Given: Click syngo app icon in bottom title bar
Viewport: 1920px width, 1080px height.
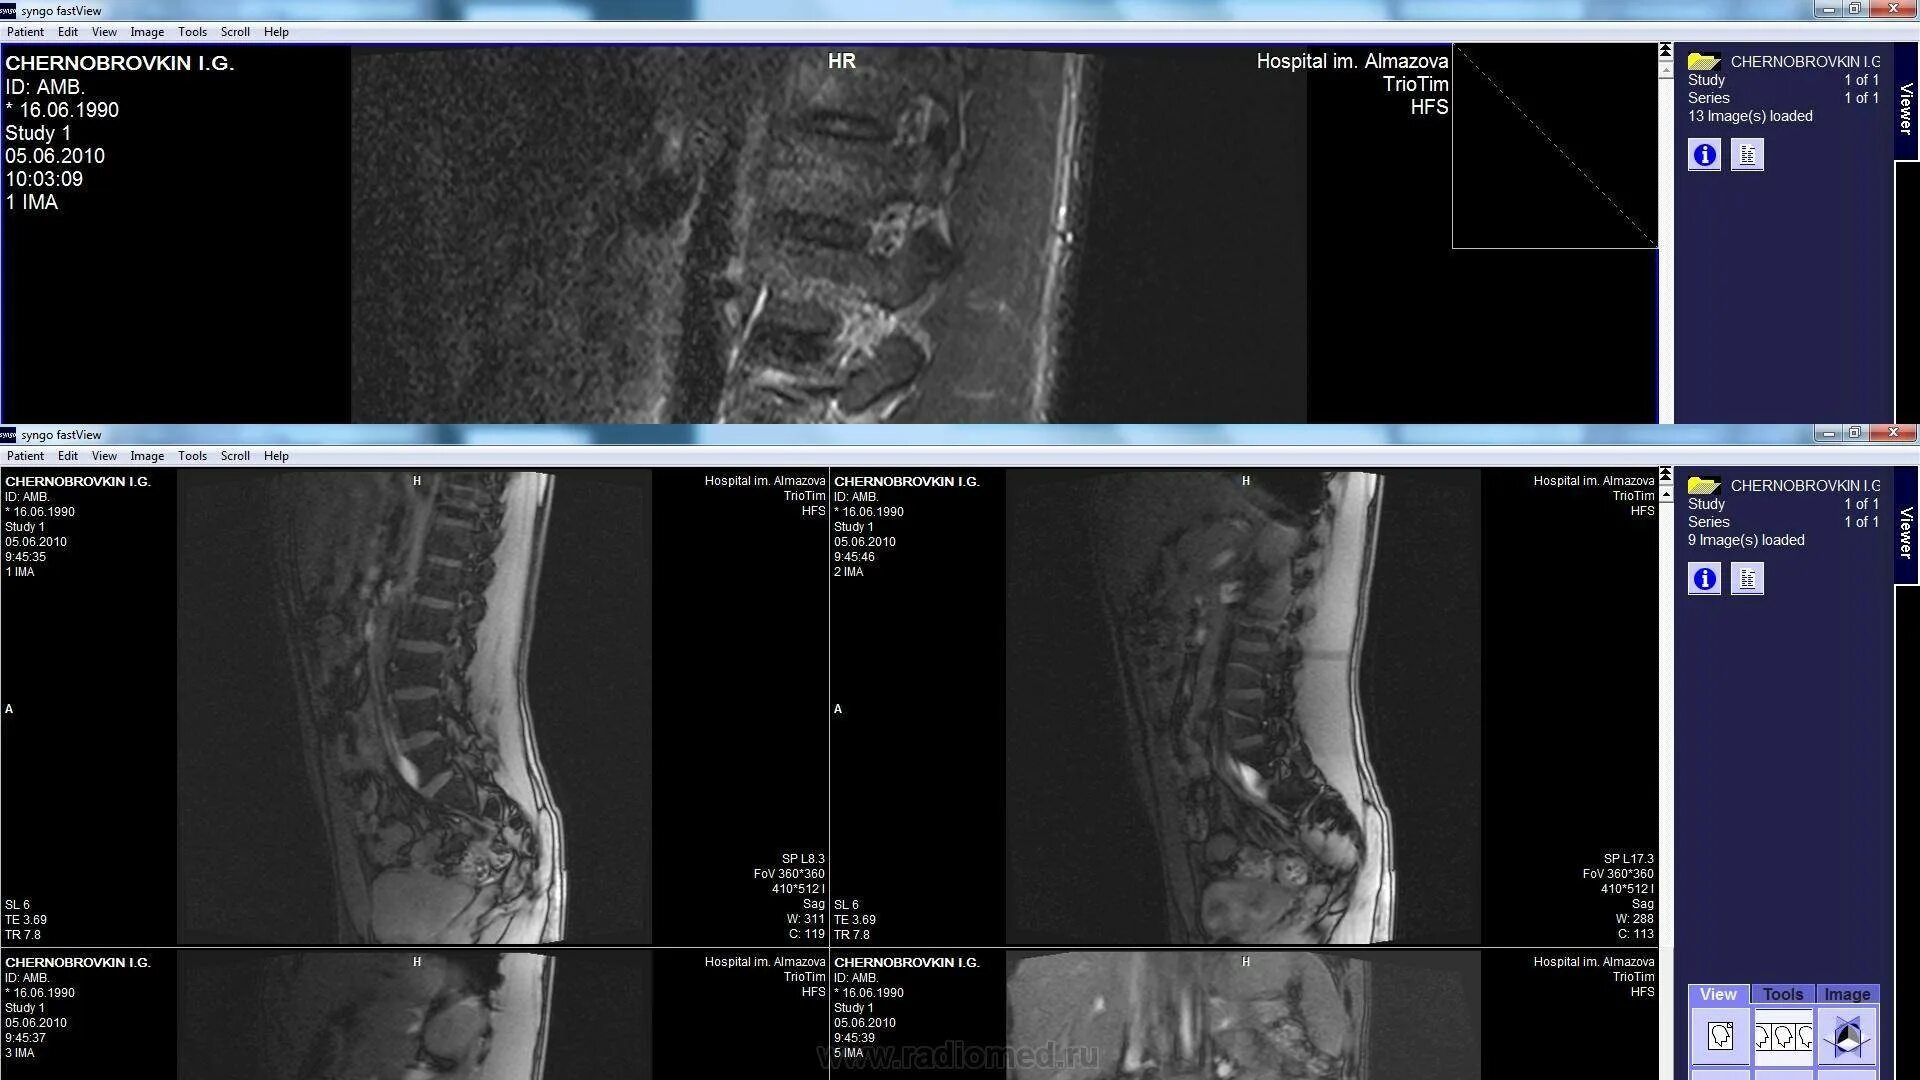Looking at the screenshot, I should coord(8,434).
